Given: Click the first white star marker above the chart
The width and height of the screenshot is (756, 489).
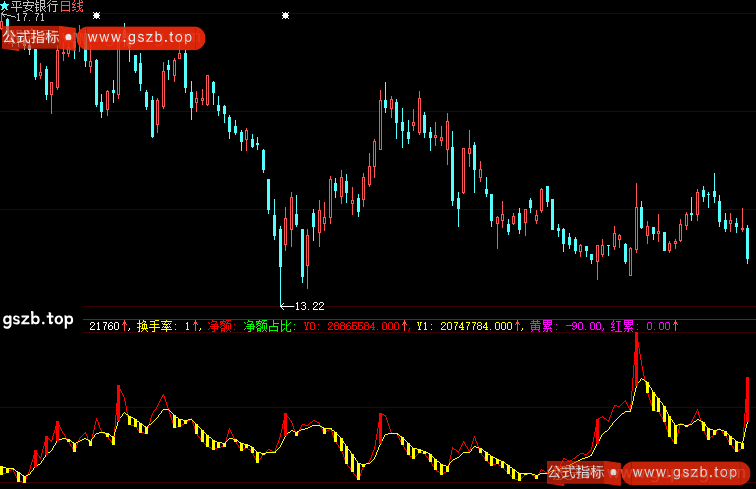Looking at the screenshot, I should tap(96, 16).
